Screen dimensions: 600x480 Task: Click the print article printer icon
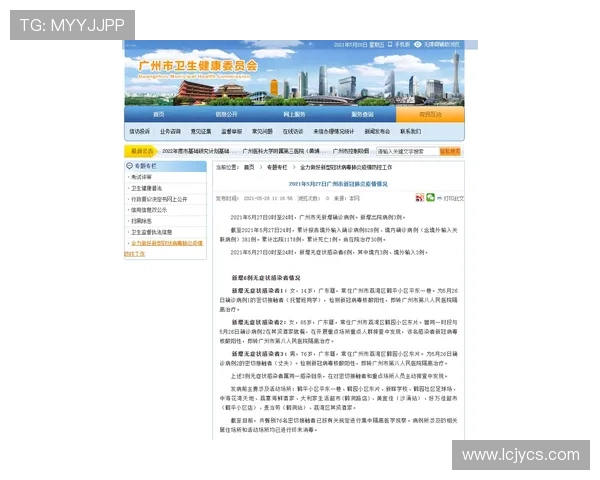coord(439,198)
